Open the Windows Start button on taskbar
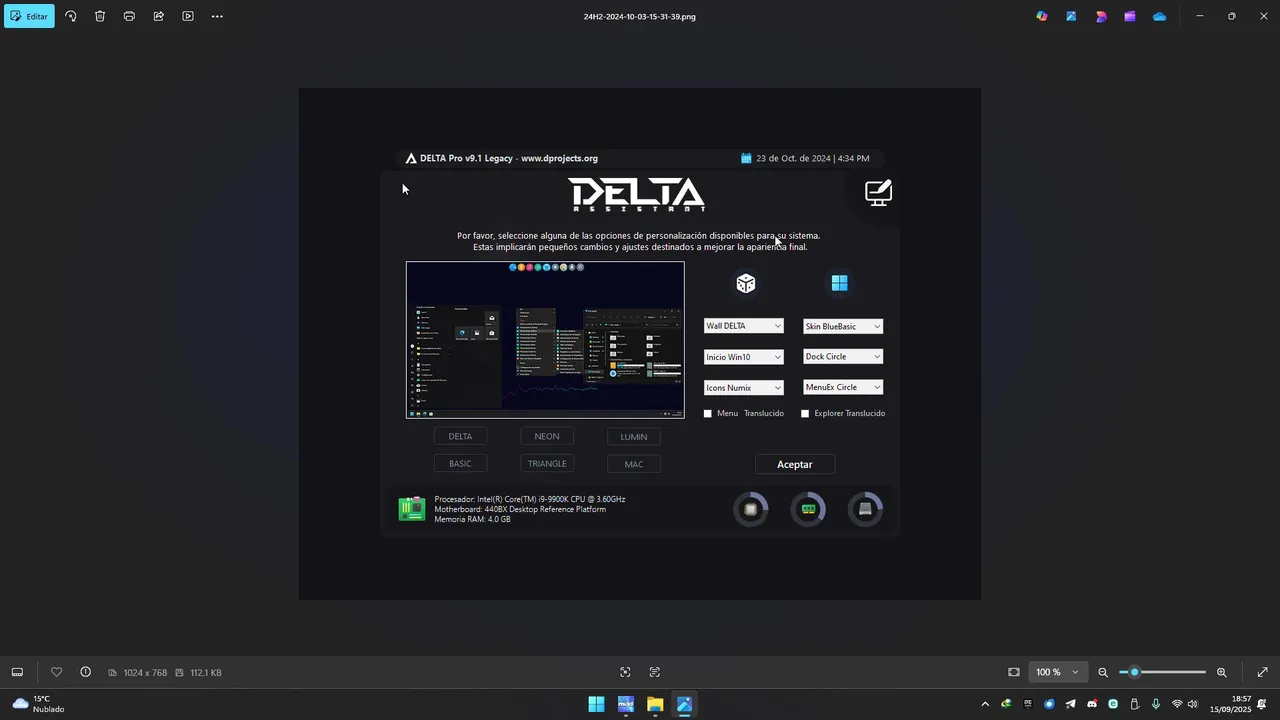Screen dimensions: 1280x720 (x=596, y=705)
